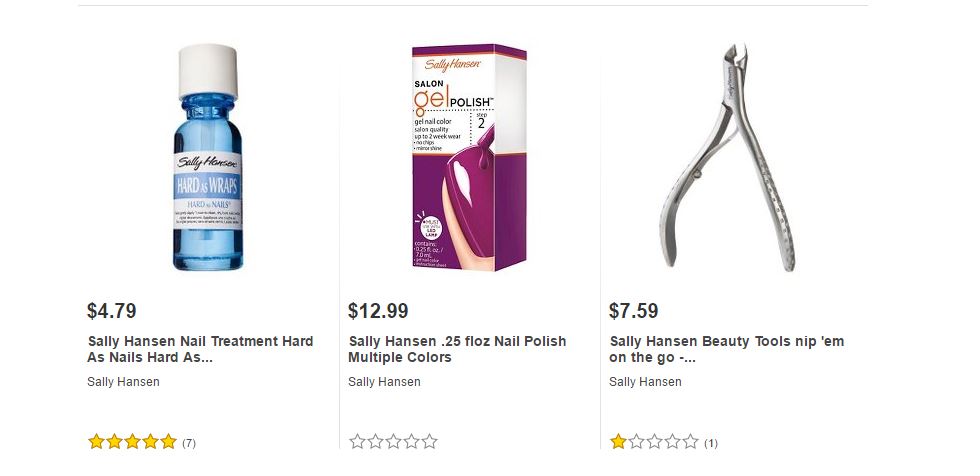
Task: Click the $4.79 price
Action: (x=112, y=311)
